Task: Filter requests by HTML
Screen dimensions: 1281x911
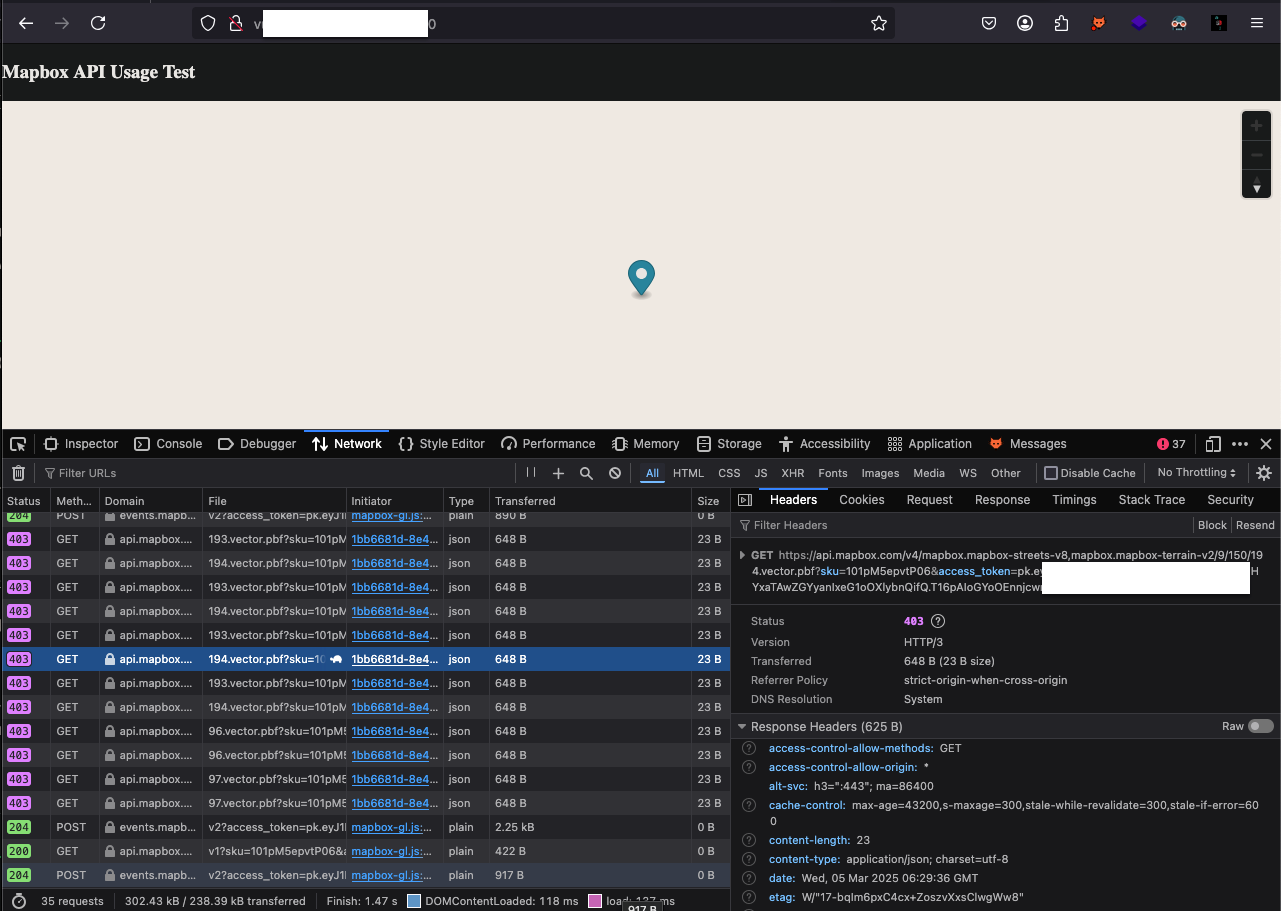Action: coord(688,473)
